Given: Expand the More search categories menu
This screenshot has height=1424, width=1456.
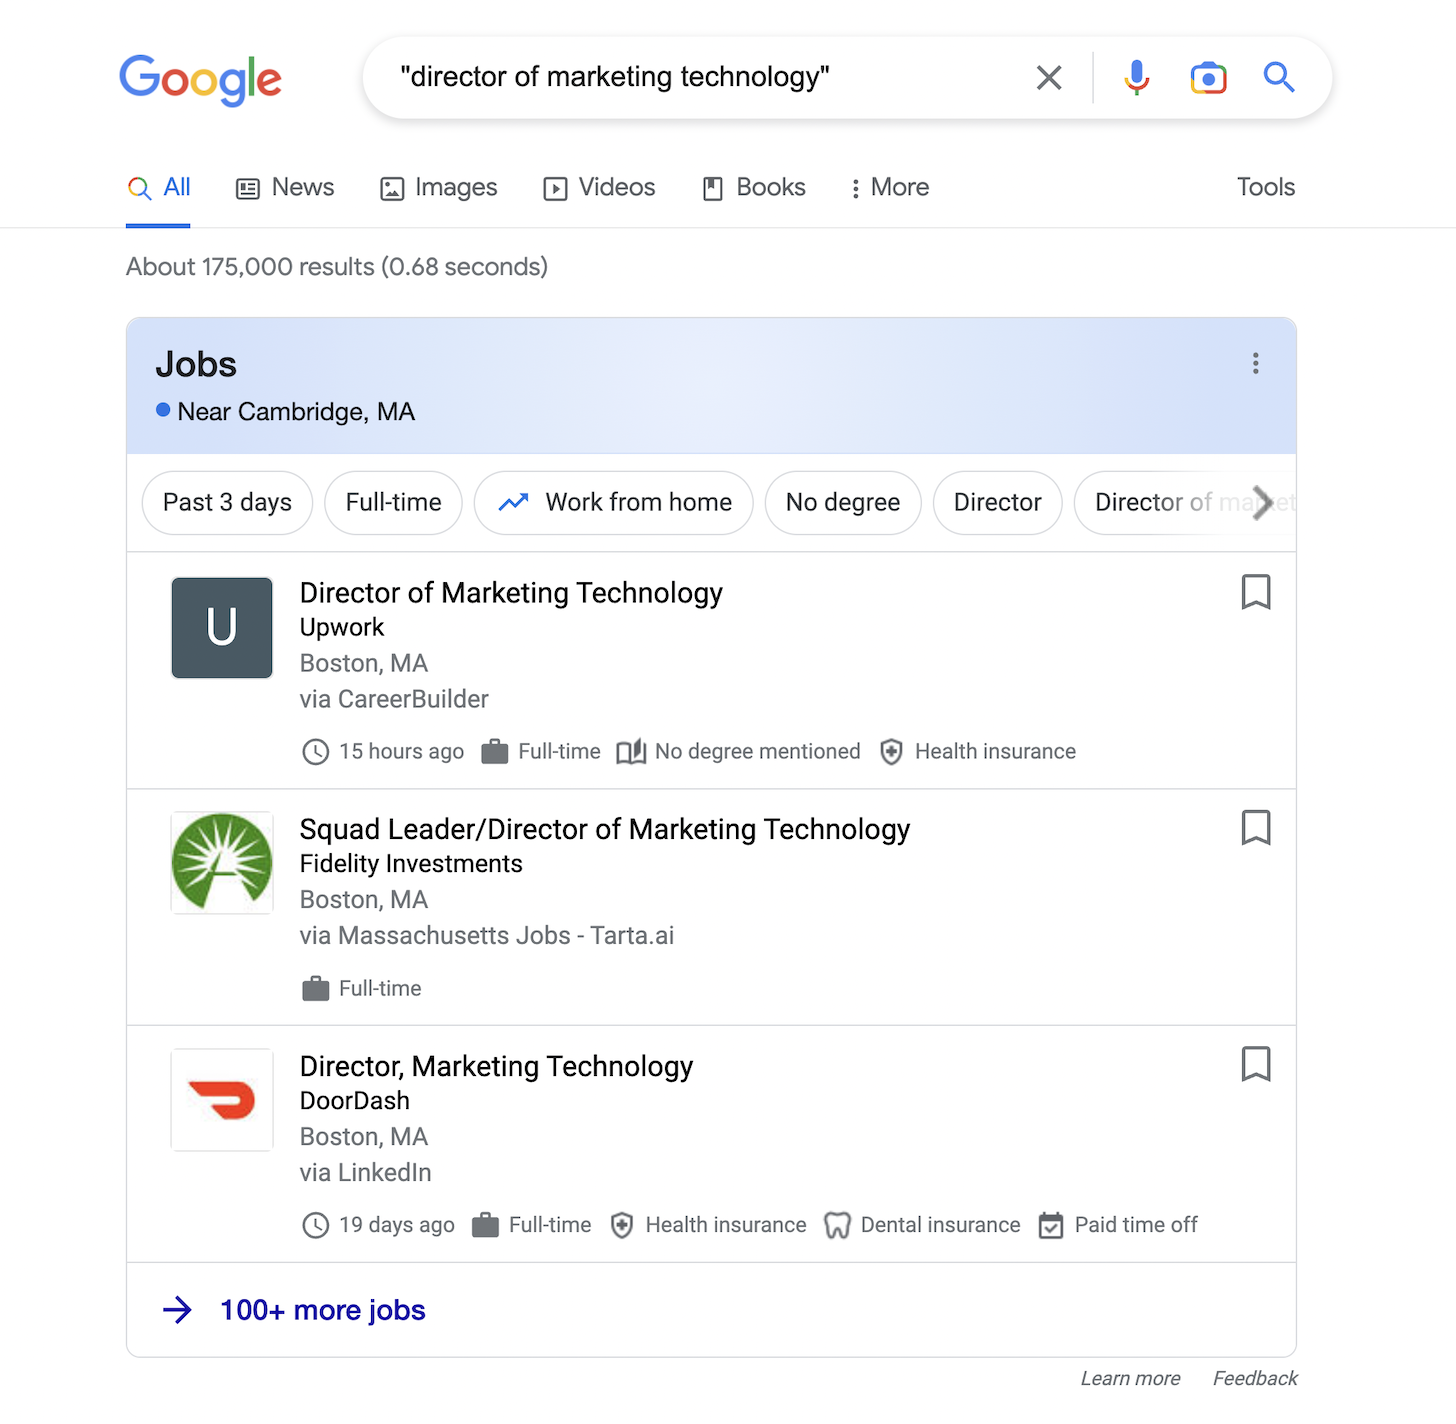Looking at the screenshot, I should pyautogui.click(x=889, y=188).
